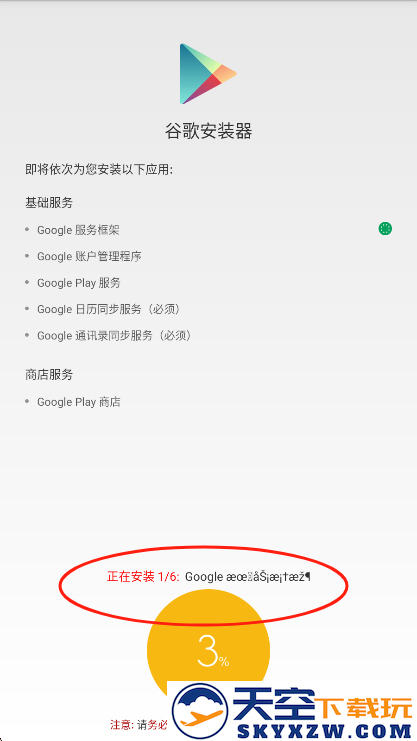The height and width of the screenshot is (741, 417).
Task: Click the 商店服务 section heading
Action: pyautogui.click(x=49, y=375)
